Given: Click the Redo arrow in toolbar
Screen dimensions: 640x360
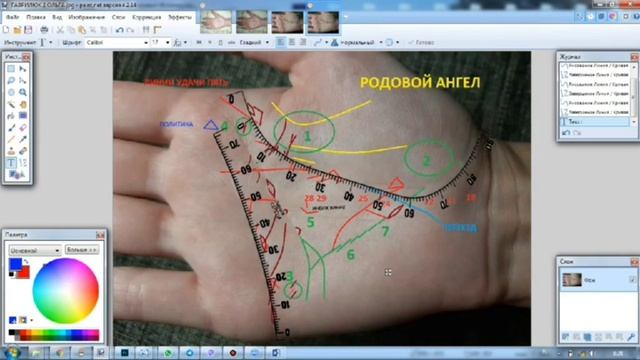Looking at the screenshot, I should 130,30.
